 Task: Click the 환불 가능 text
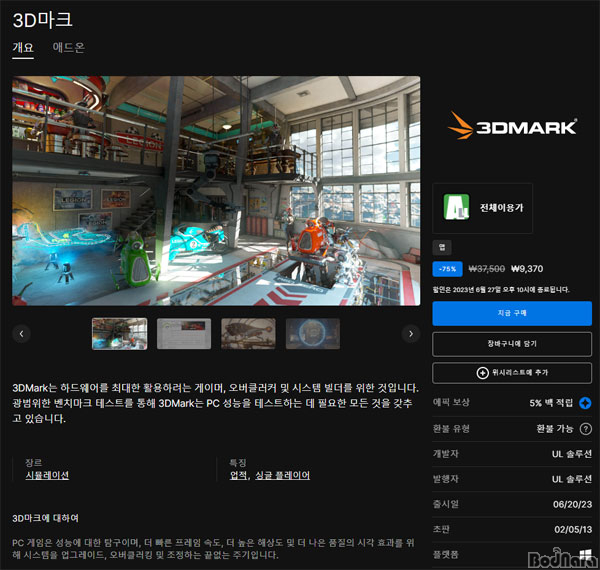pyautogui.click(x=555, y=429)
